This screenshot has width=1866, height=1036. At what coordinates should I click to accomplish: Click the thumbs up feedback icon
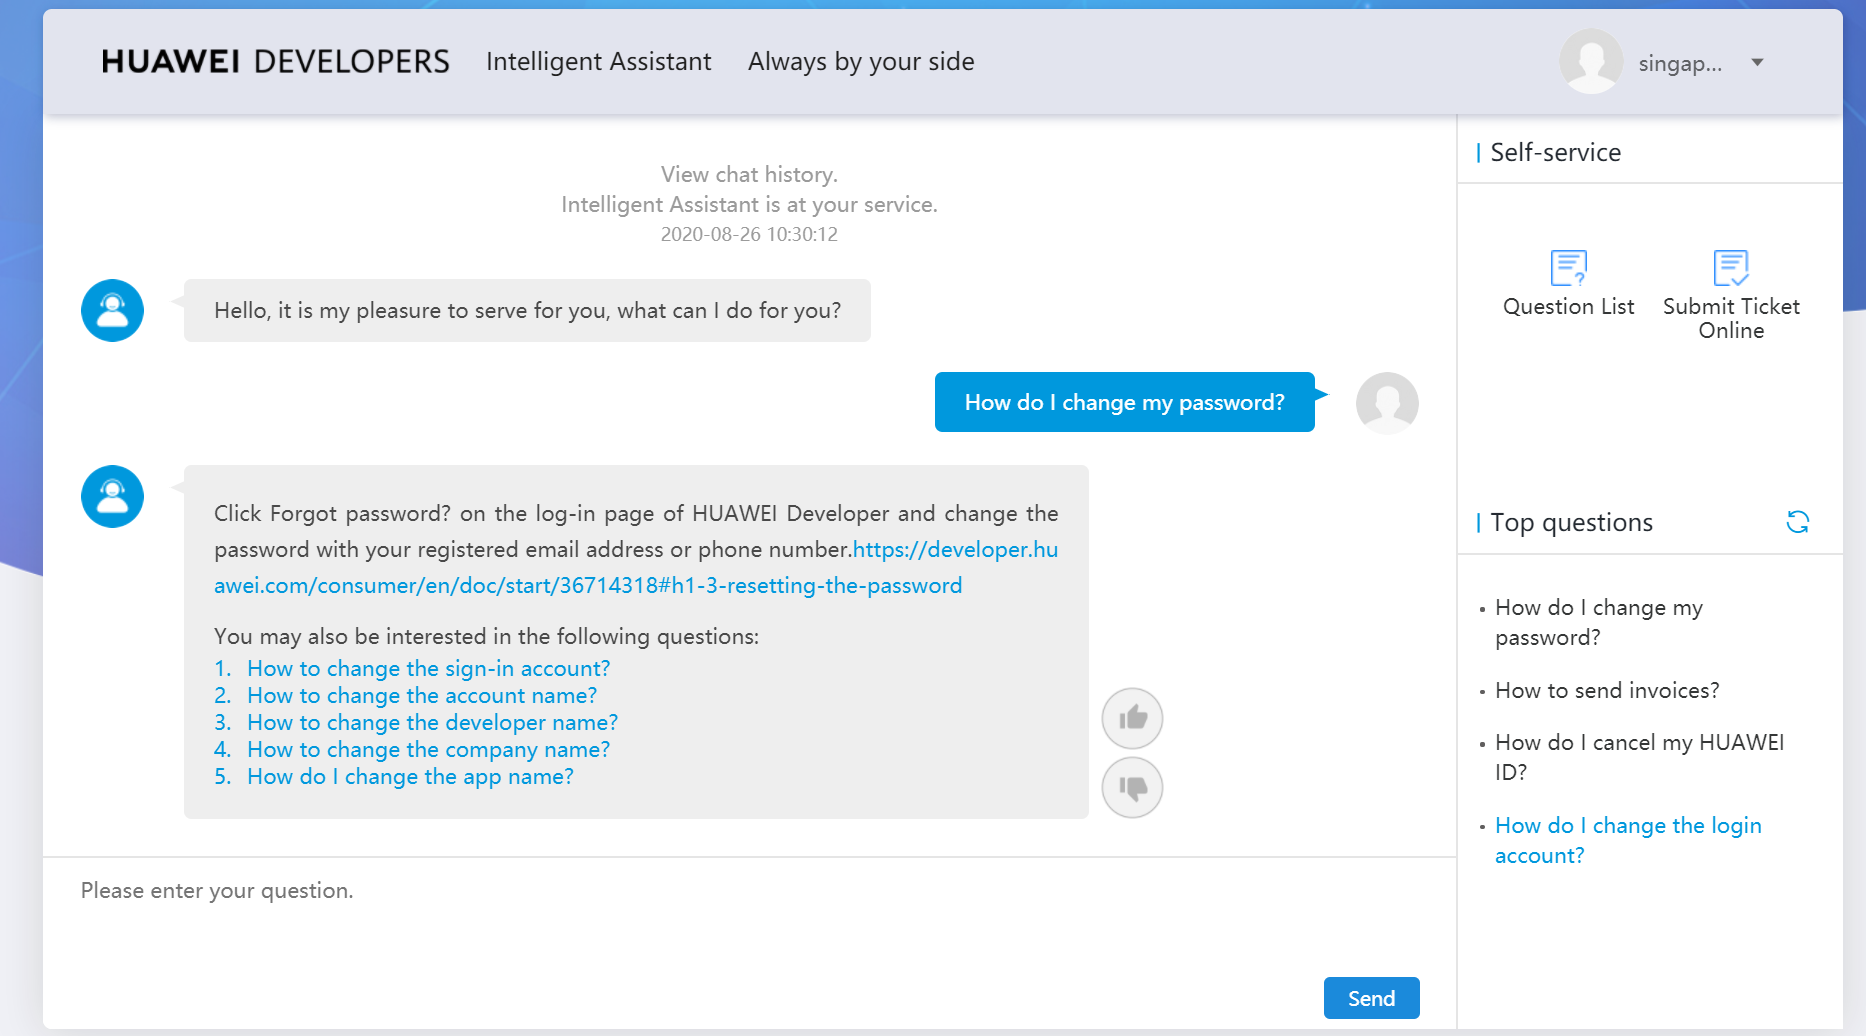[1132, 718]
